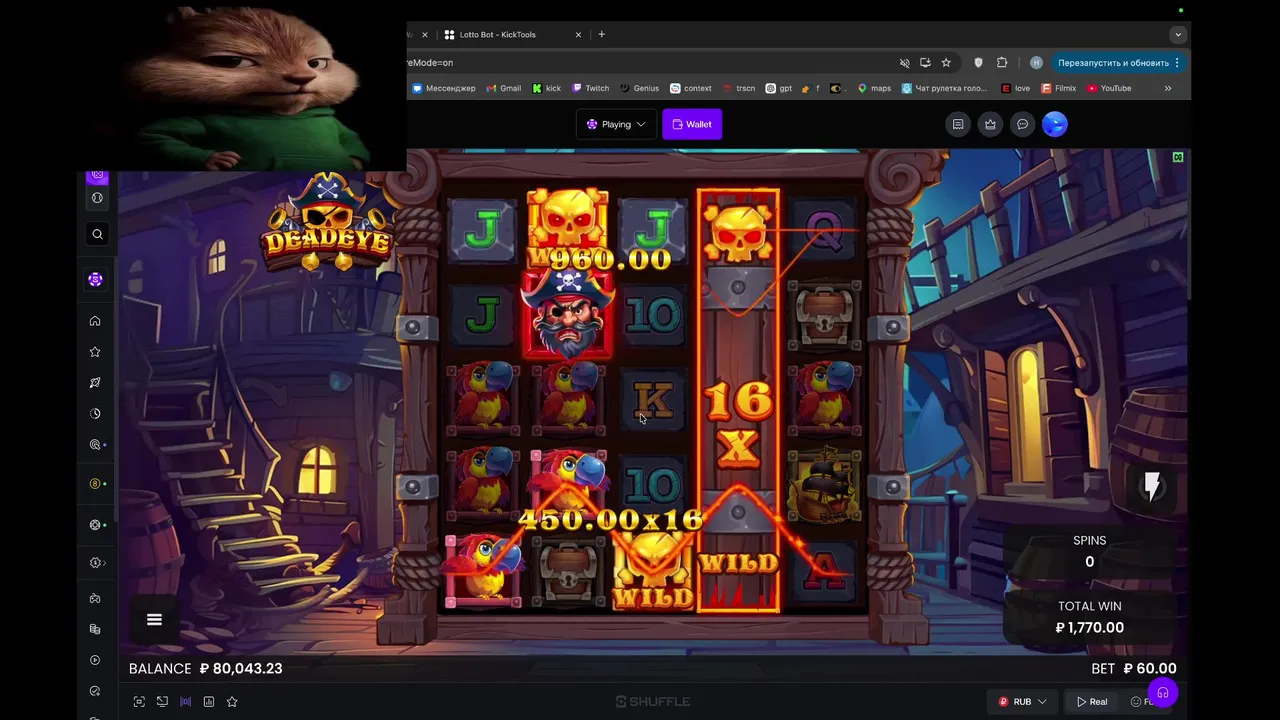This screenshot has height=720, width=1280.
Task: Click the live stats bars icon
Action: pyautogui.click(x=185, y=702)
